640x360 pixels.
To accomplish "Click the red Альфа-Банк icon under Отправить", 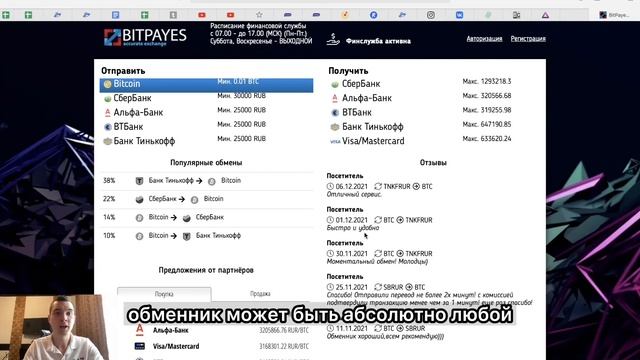I will coord(107,113).
